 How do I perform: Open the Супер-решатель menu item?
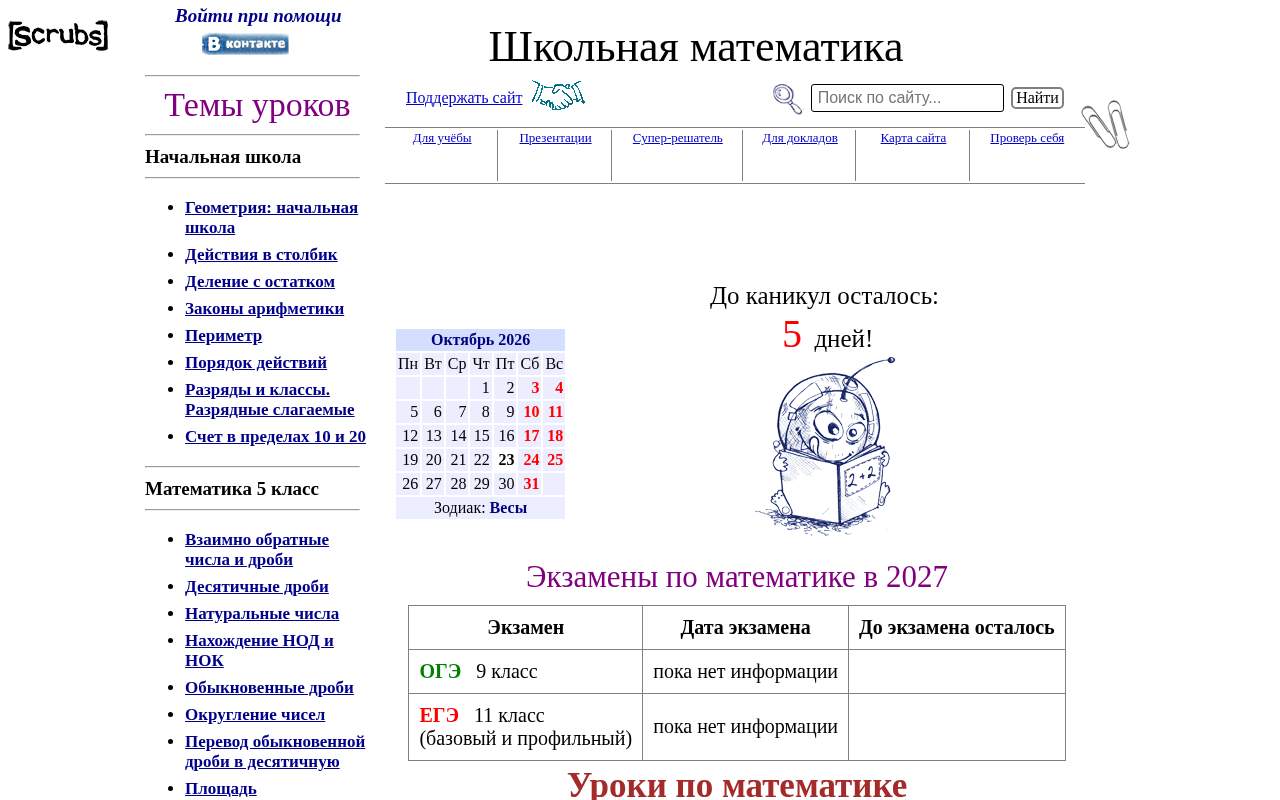tap(677, 138)
